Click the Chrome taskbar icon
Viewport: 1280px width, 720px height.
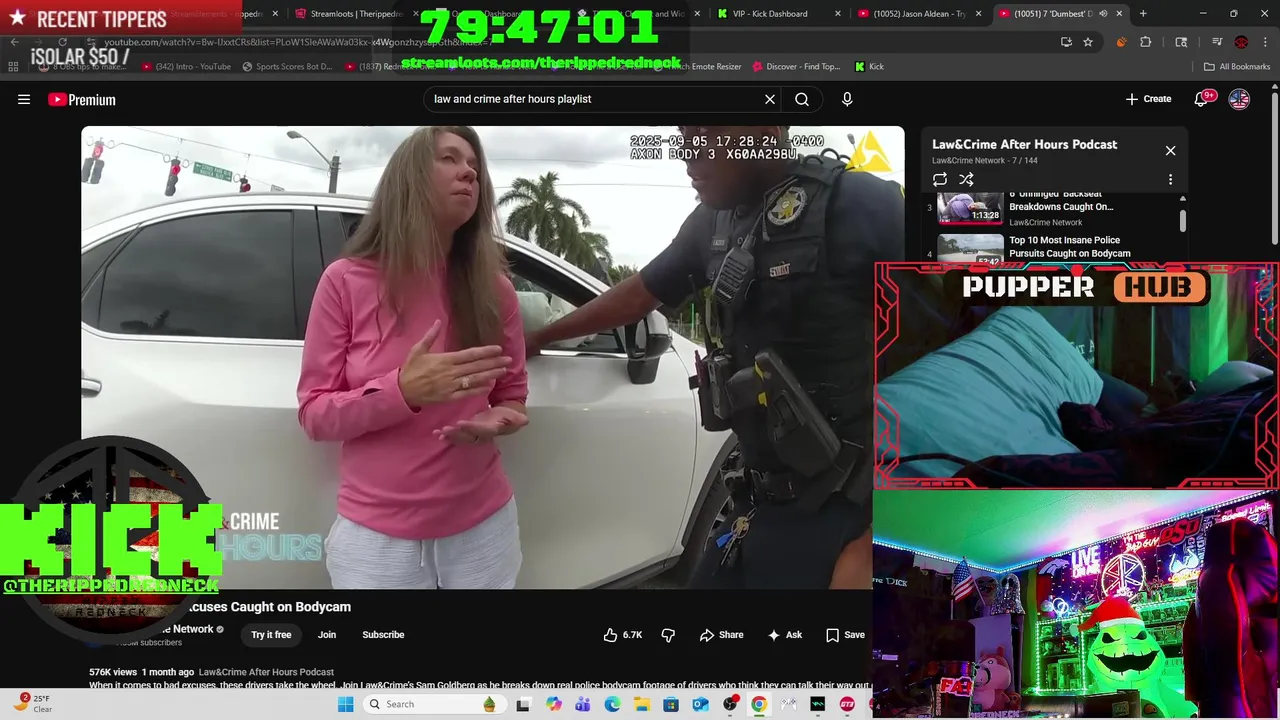(x=759, y=704)
